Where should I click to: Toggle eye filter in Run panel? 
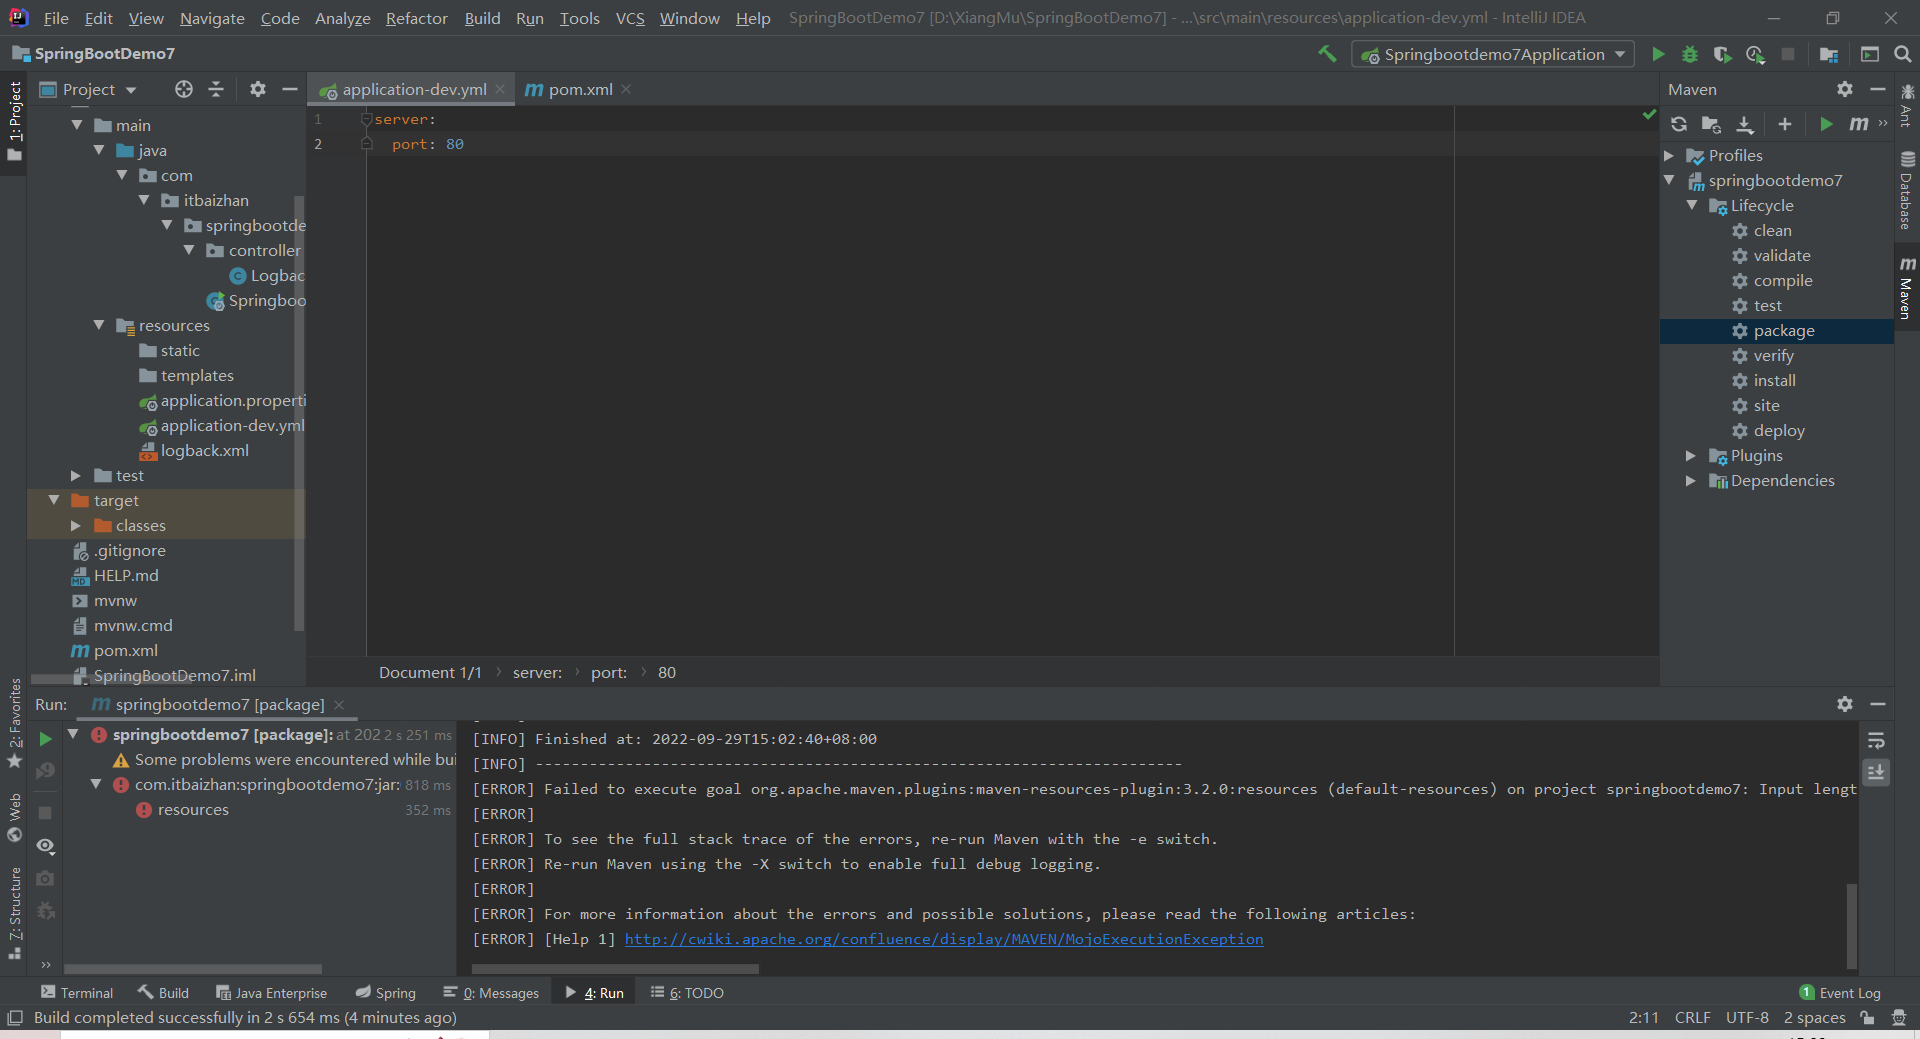[45, 846]
